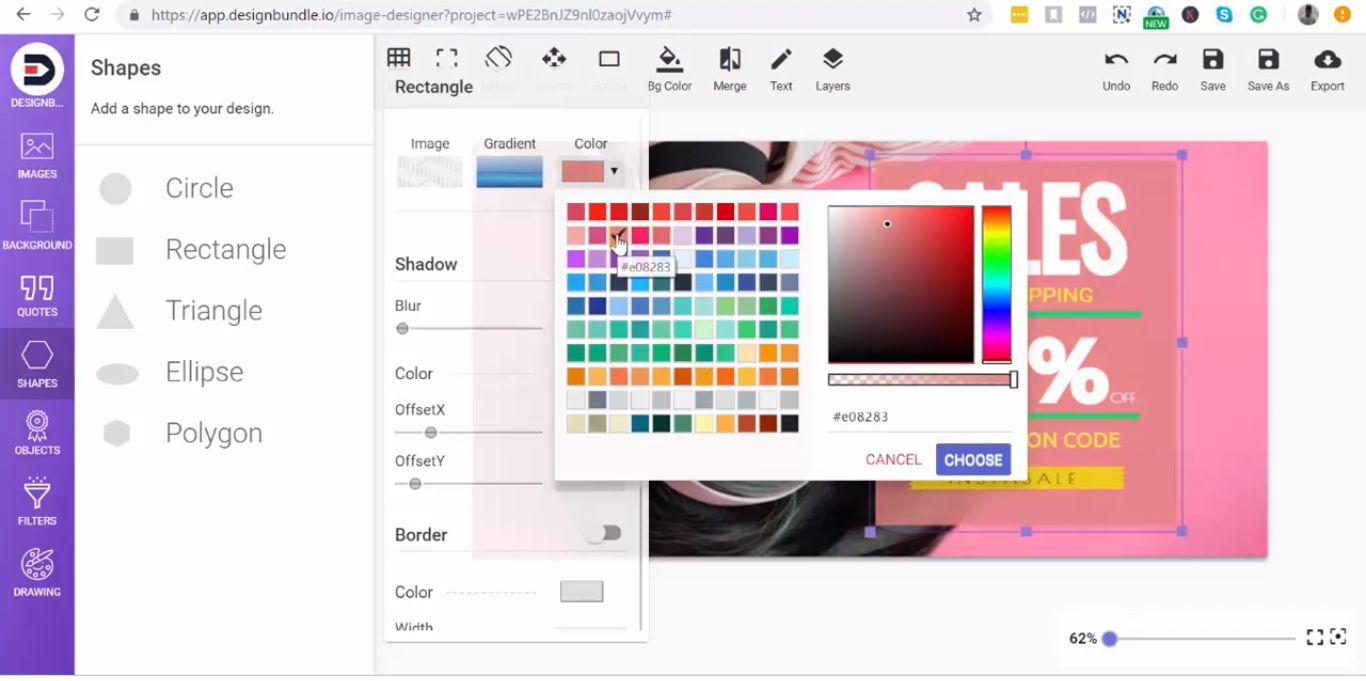
Task: Open the browser profile avatar
Action: (x=1308, y=15)
